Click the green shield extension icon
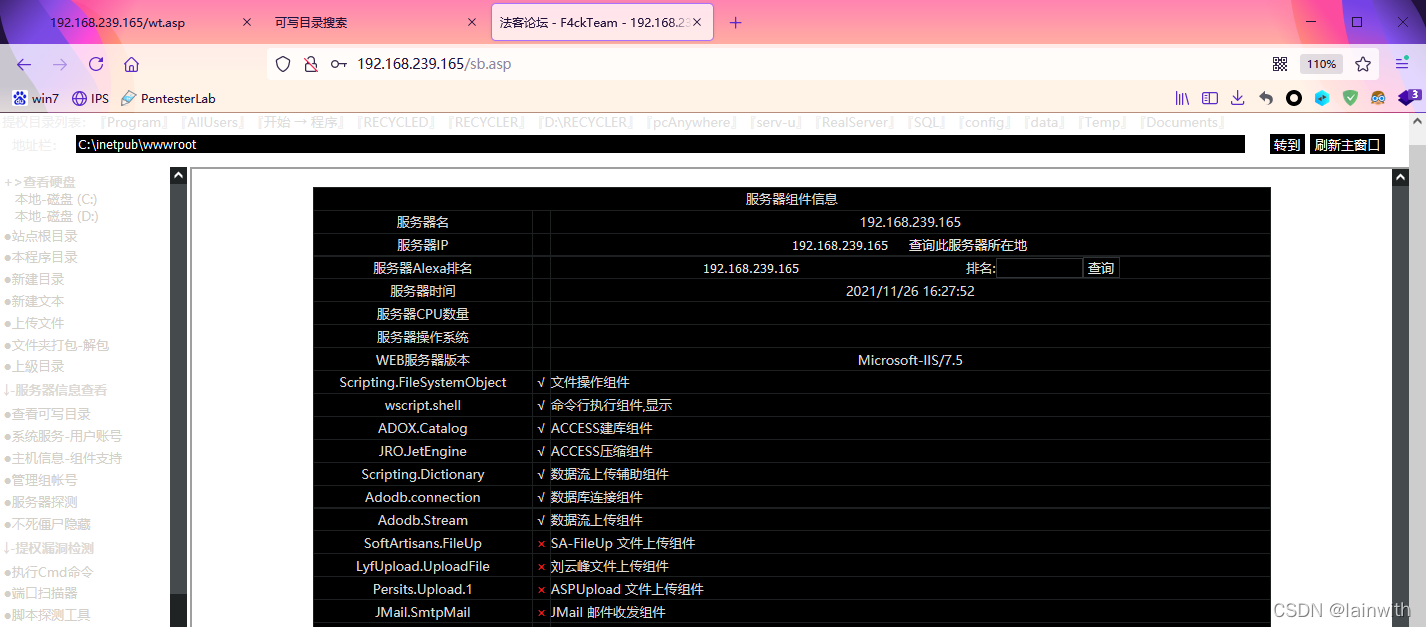 1350,98
